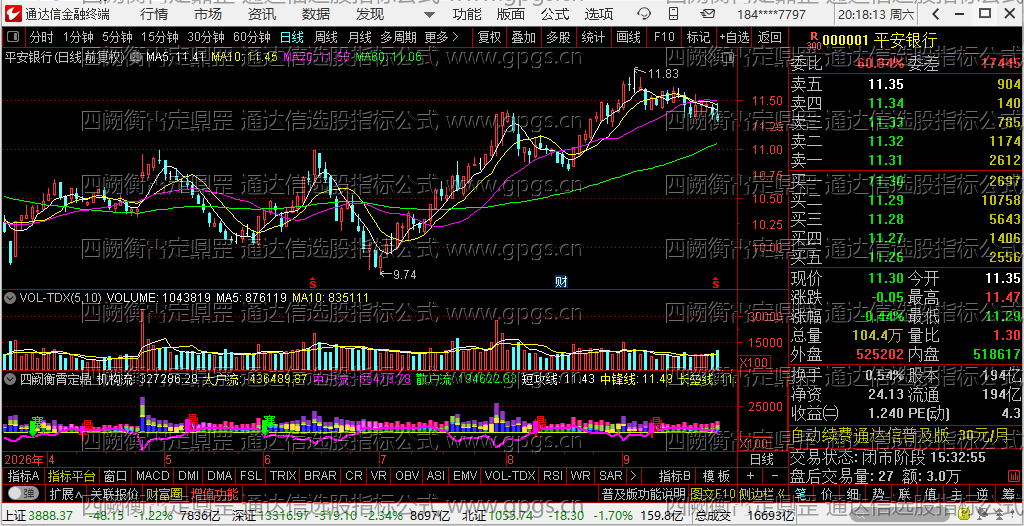
Task: Open the 公式 menu
Action: point(555,14)
